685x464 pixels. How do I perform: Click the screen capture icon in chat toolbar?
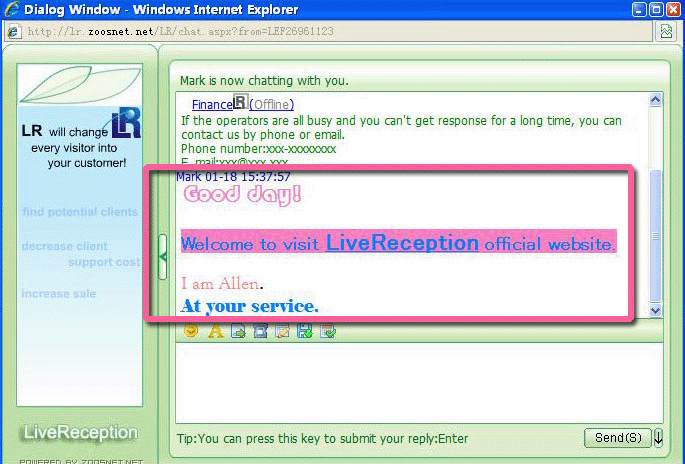260,332
